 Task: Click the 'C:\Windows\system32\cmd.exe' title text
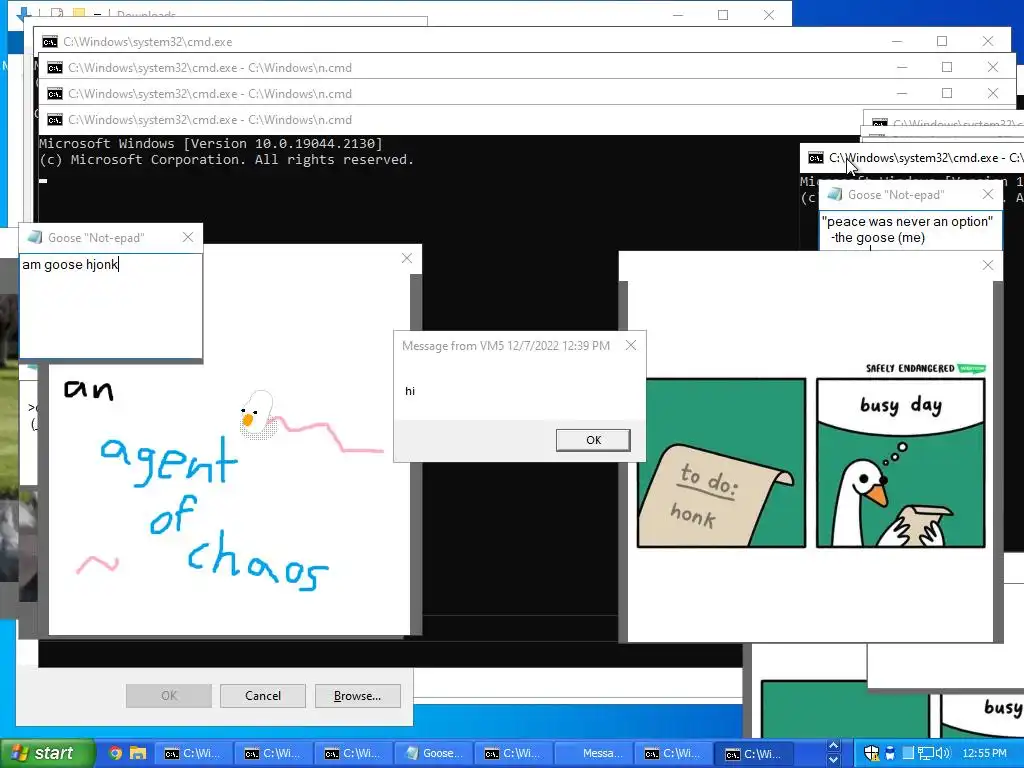(x=148, y=42)
